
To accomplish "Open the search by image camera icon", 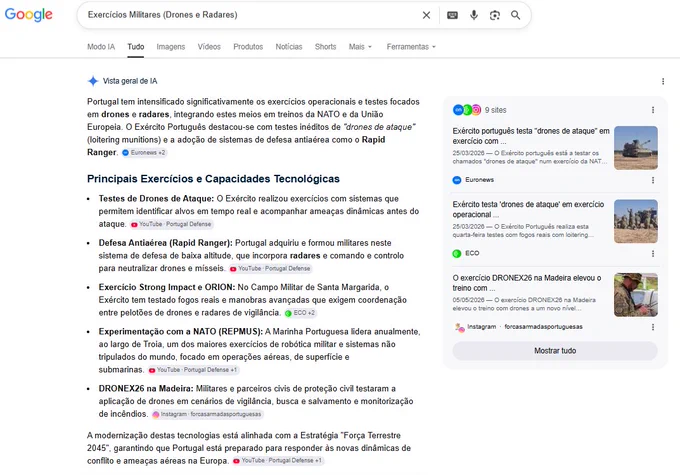I will (495, 15).
